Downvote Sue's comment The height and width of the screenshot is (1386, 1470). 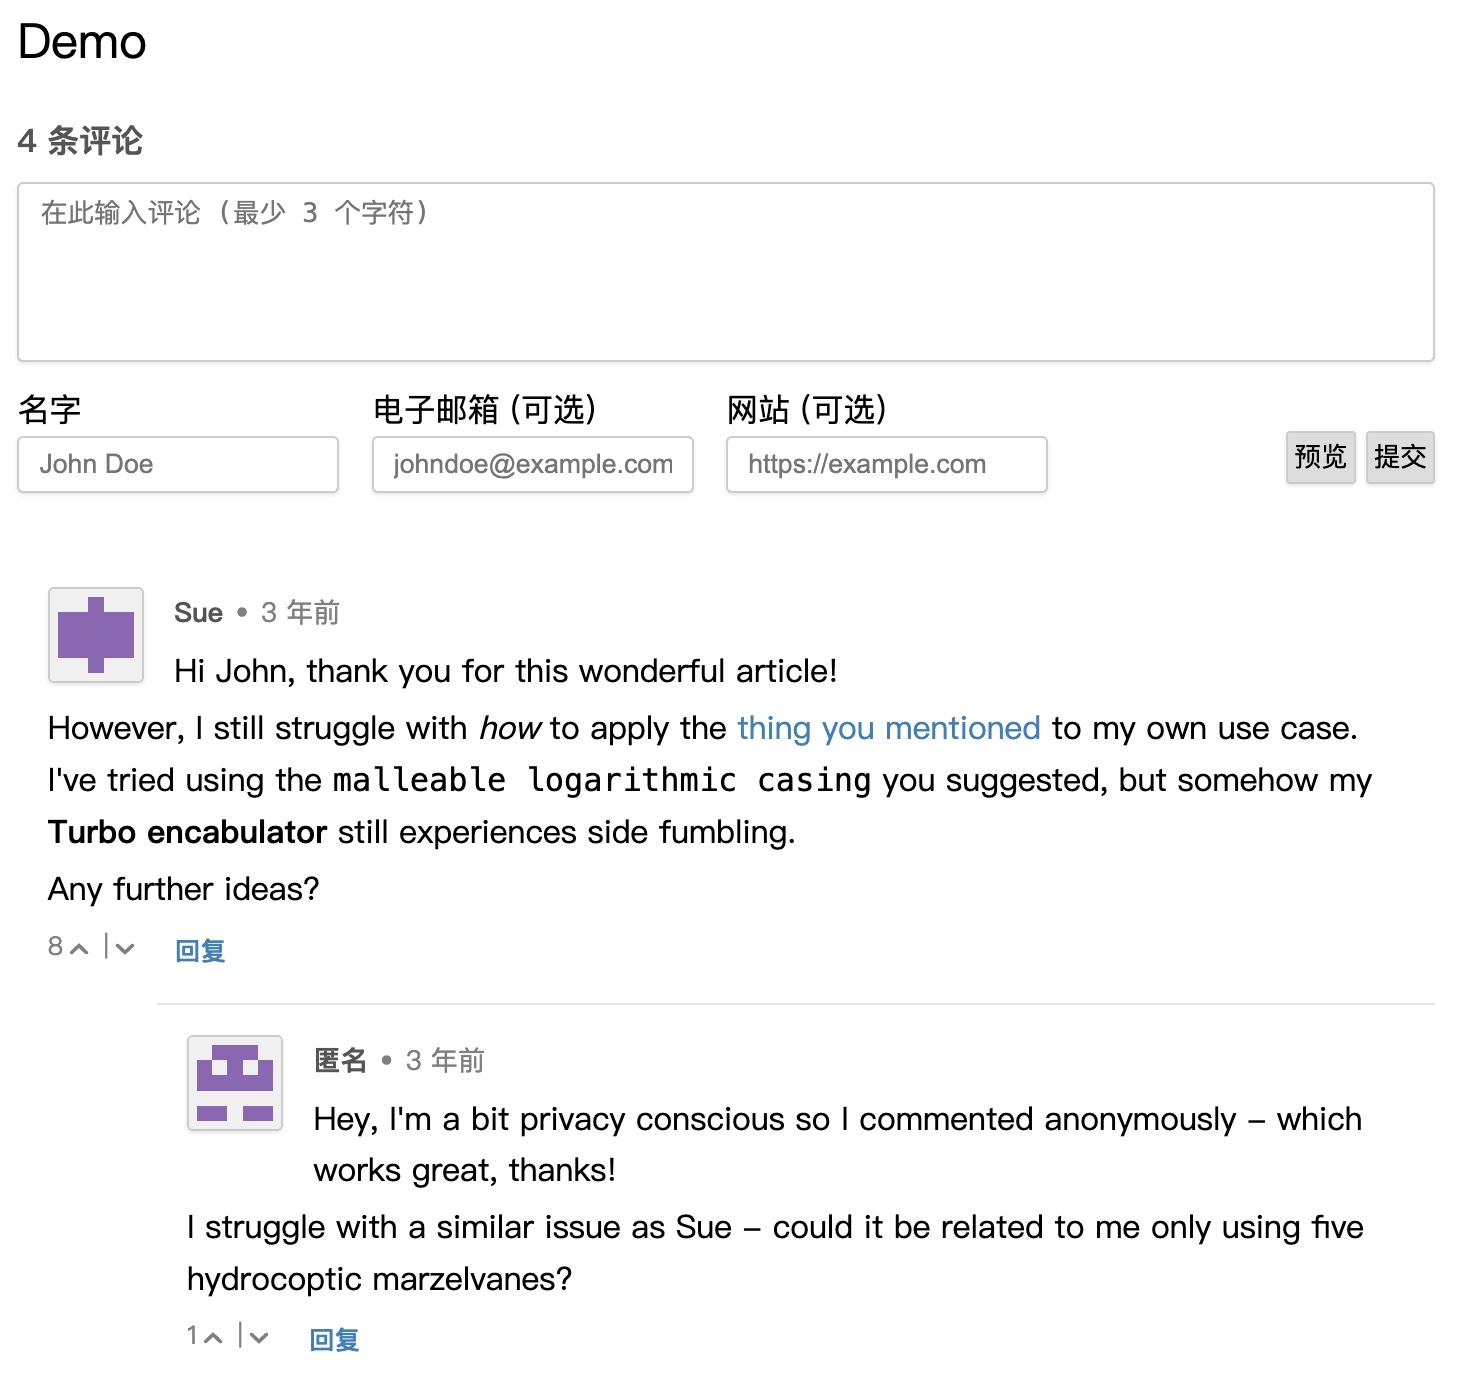point(124,948)
